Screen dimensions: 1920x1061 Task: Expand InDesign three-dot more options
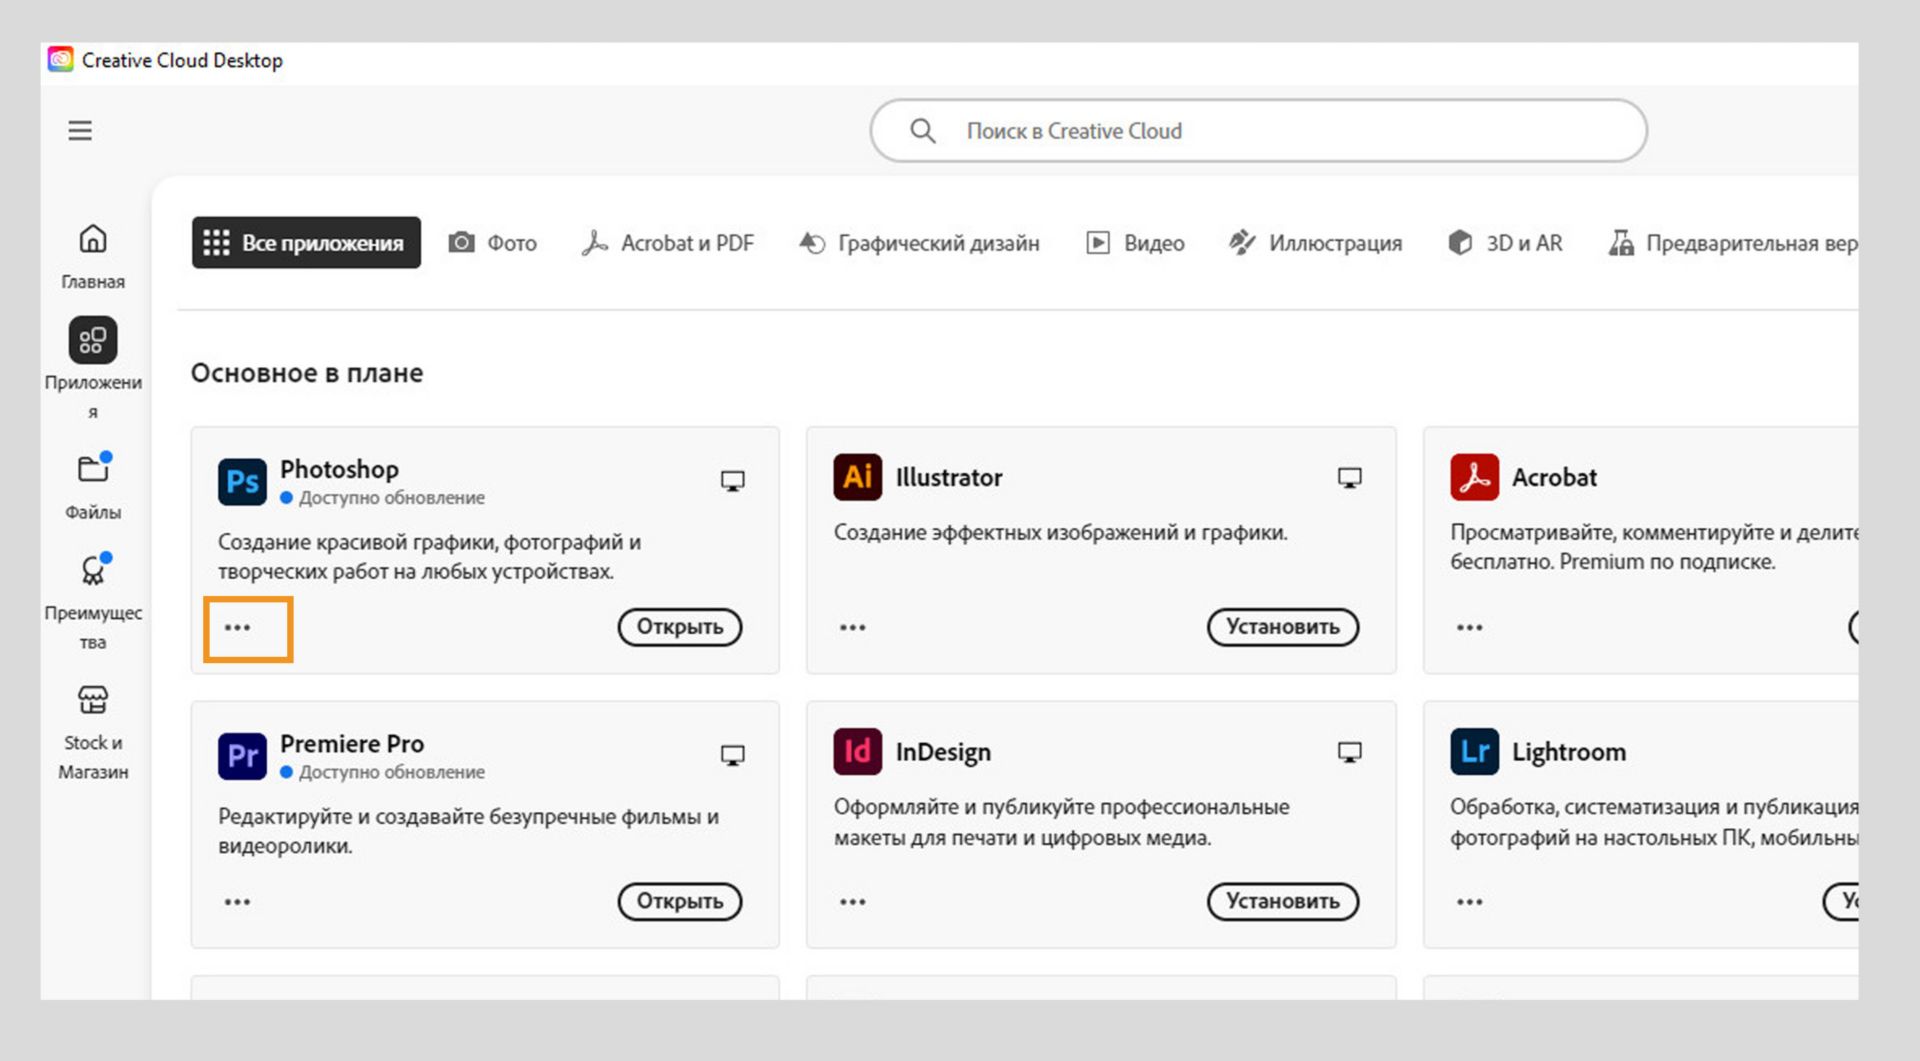[853, 902]
